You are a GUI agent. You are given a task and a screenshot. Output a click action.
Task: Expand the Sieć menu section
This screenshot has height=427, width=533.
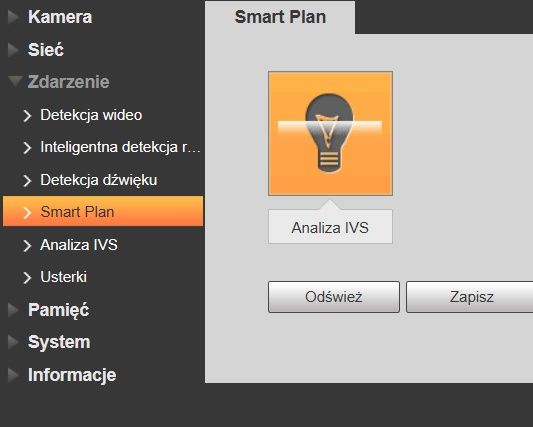46,50
